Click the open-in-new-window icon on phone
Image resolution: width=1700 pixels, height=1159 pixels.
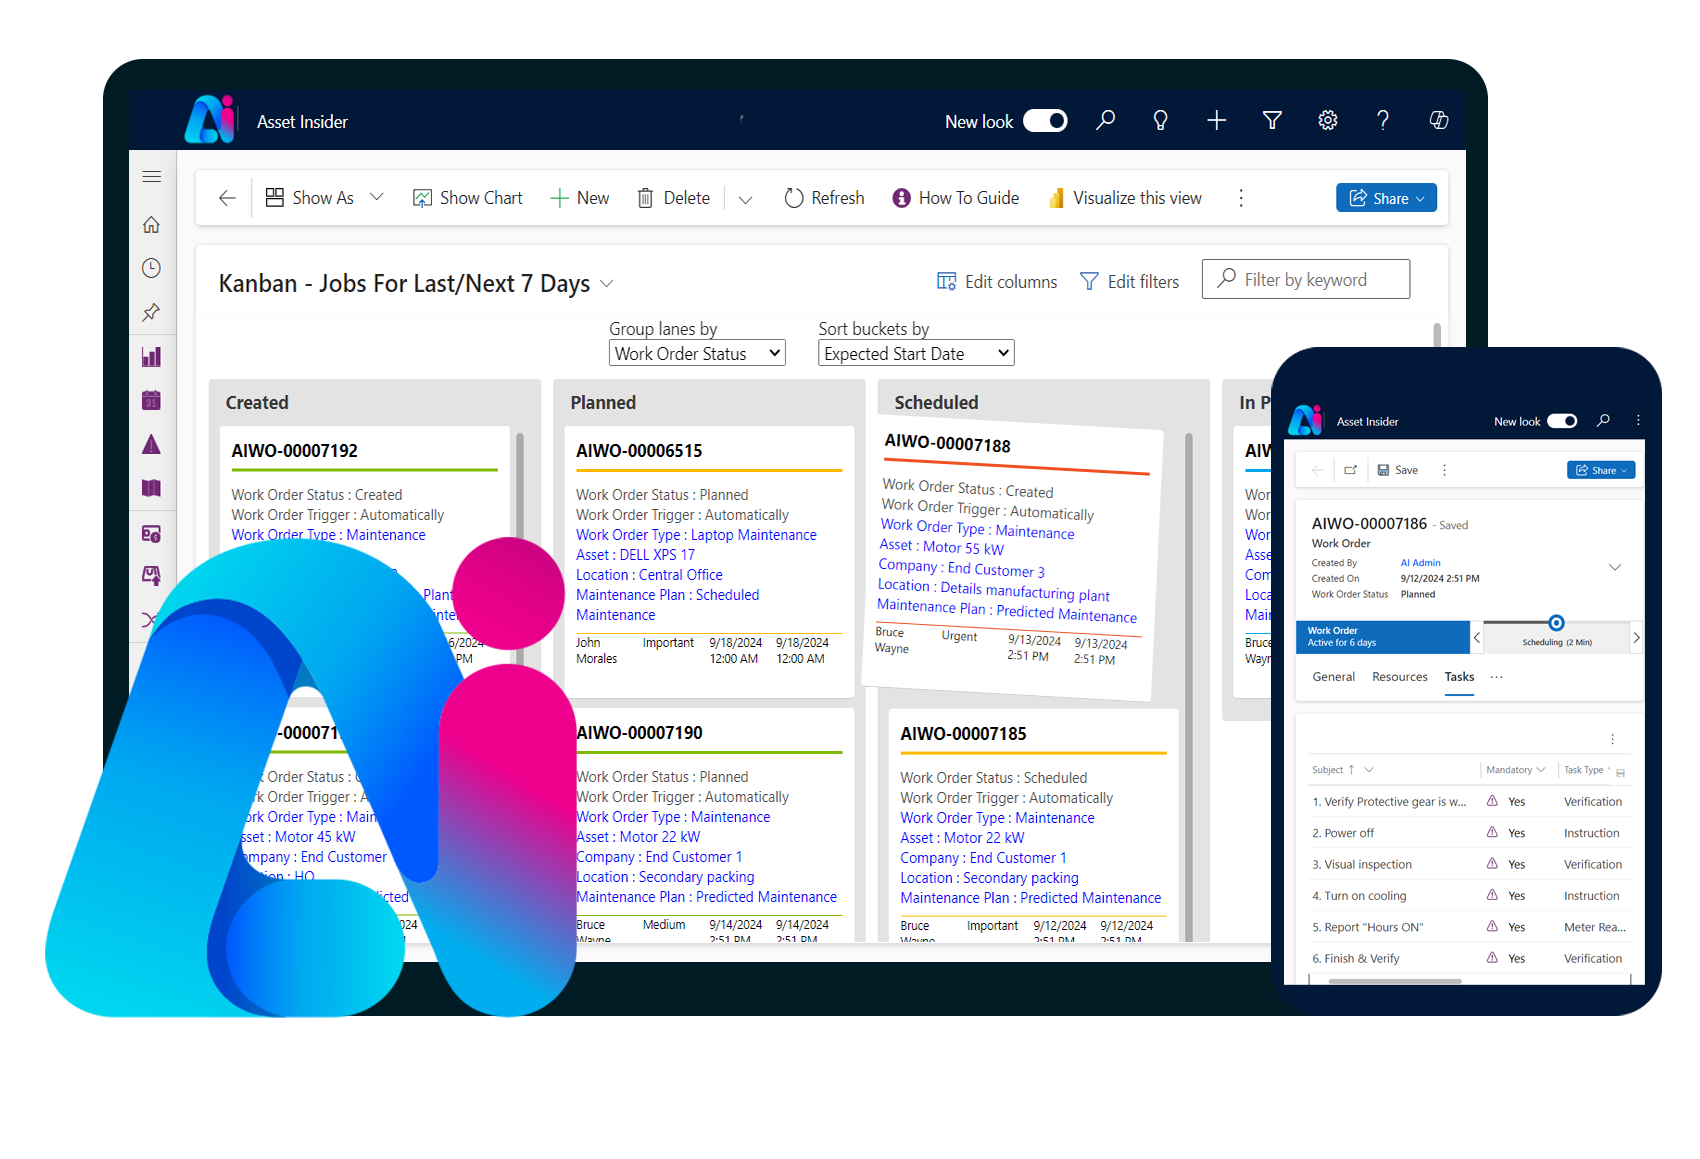click(x=1350, y=470)
